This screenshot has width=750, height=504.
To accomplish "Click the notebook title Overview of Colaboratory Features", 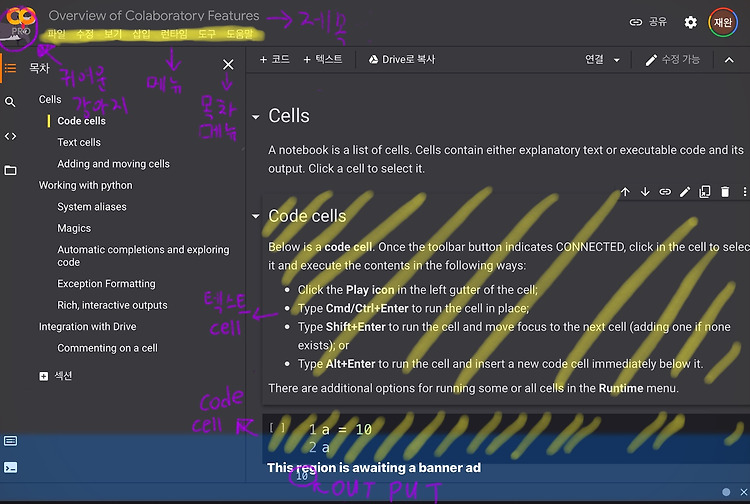I will pos(154,15).
